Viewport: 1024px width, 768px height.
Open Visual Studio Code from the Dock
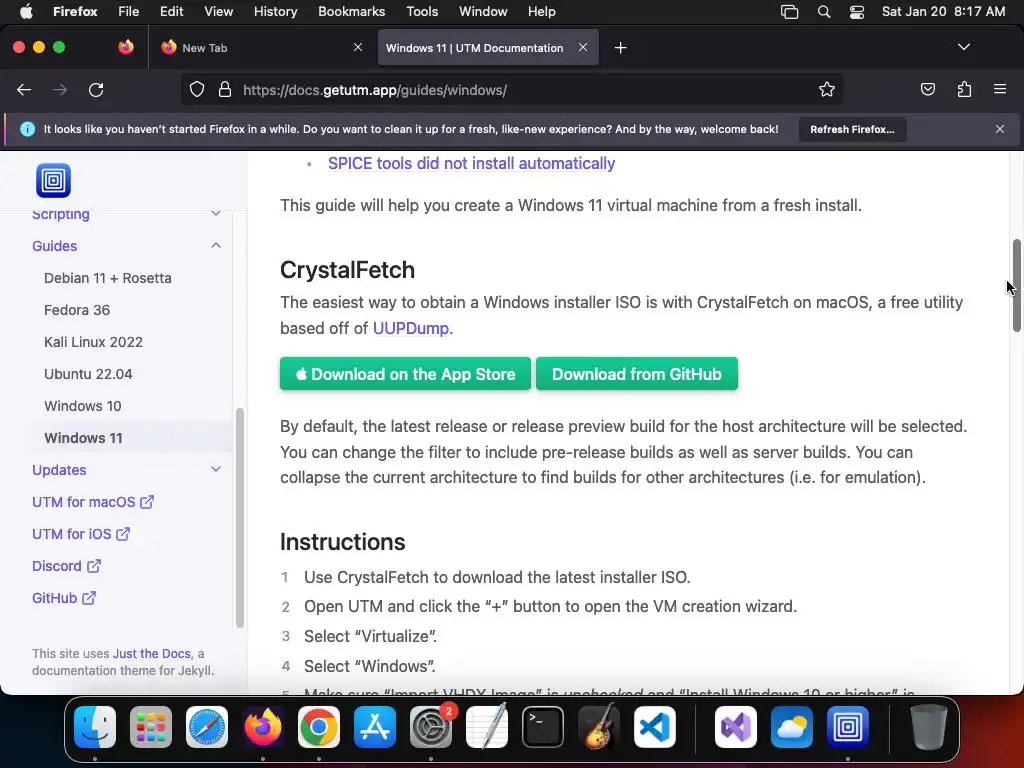pos(654,727)
